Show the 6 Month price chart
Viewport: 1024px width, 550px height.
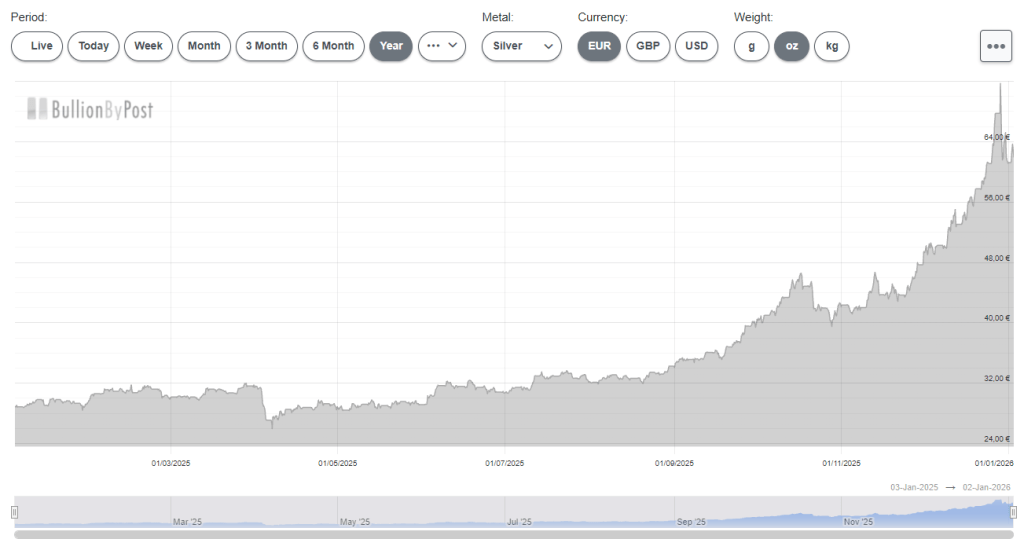333,46
